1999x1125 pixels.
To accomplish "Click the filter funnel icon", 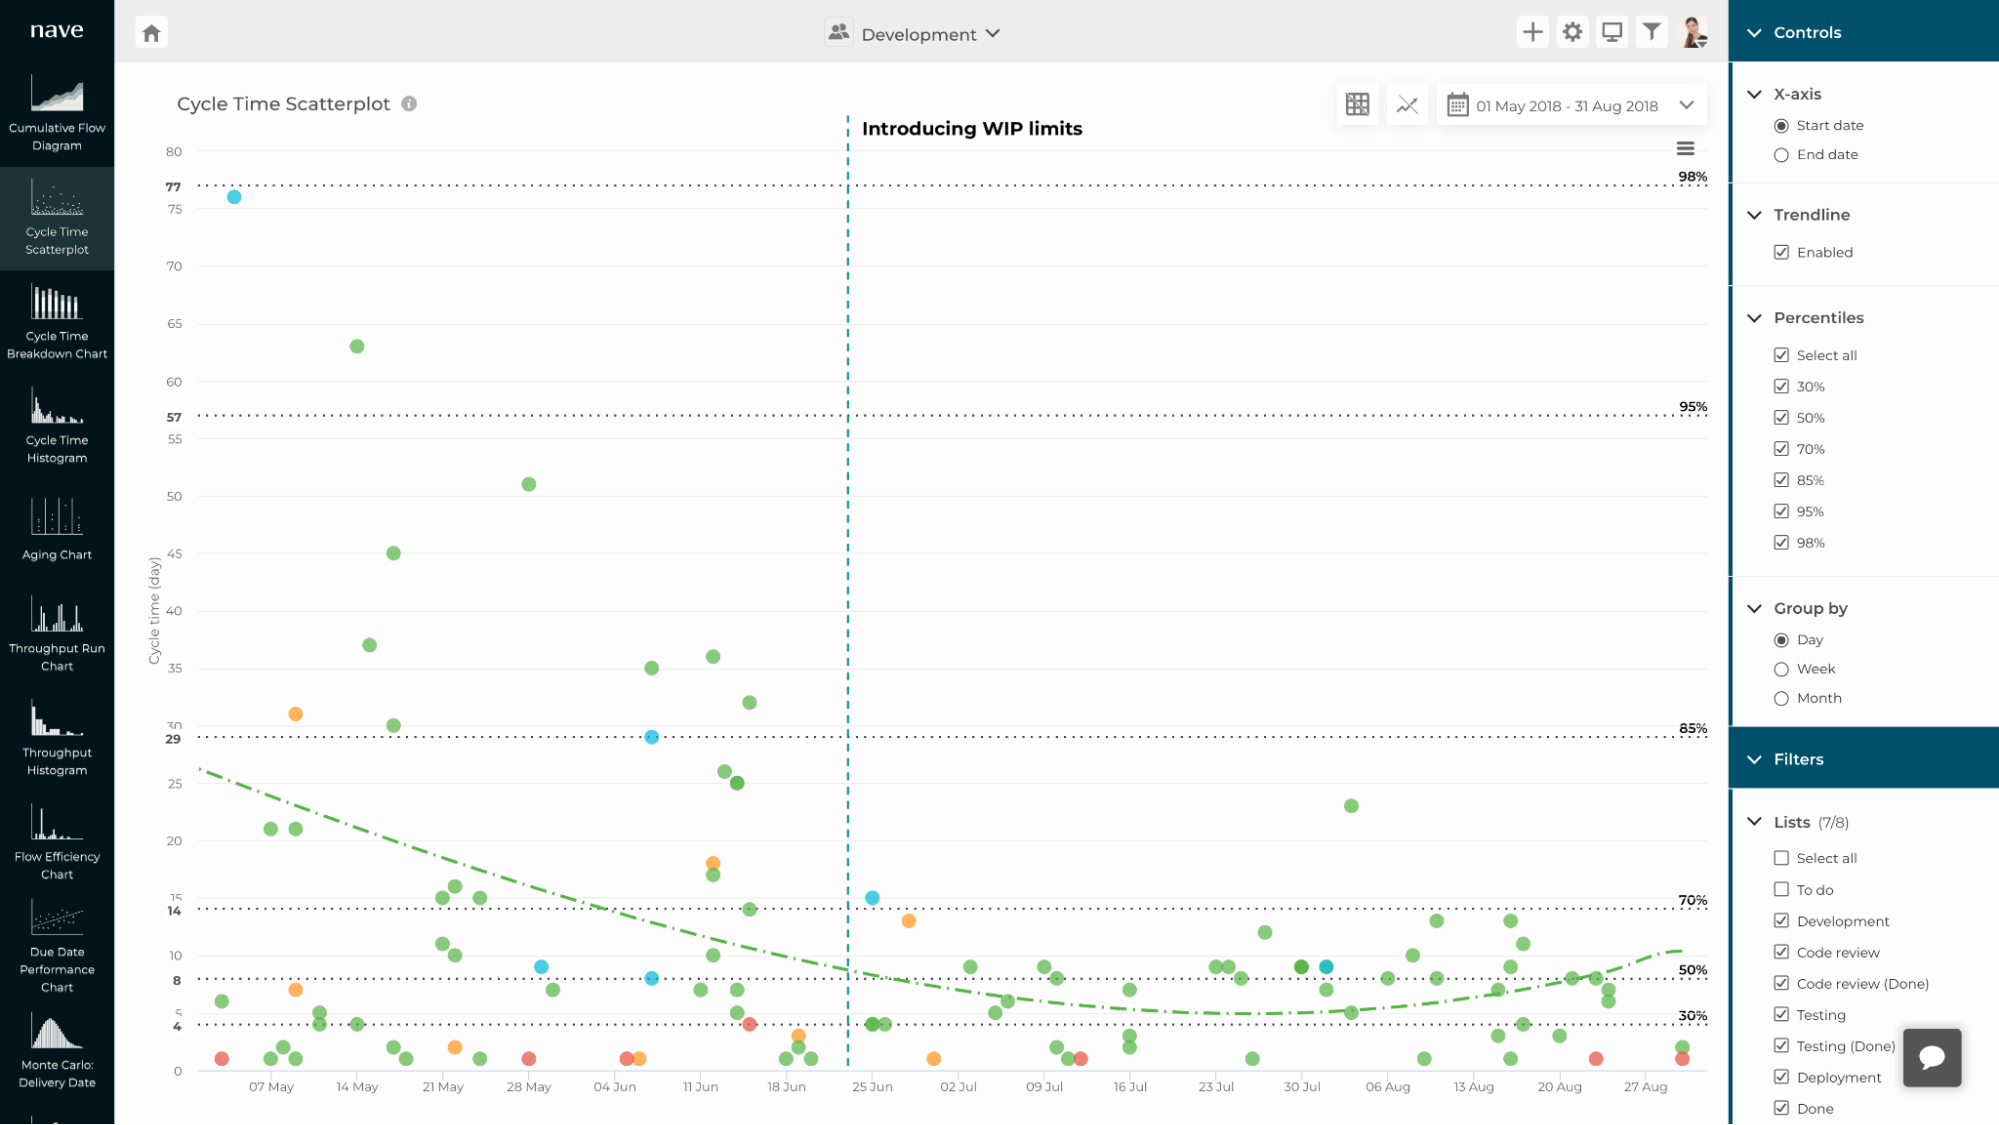I will (1652, 32).
